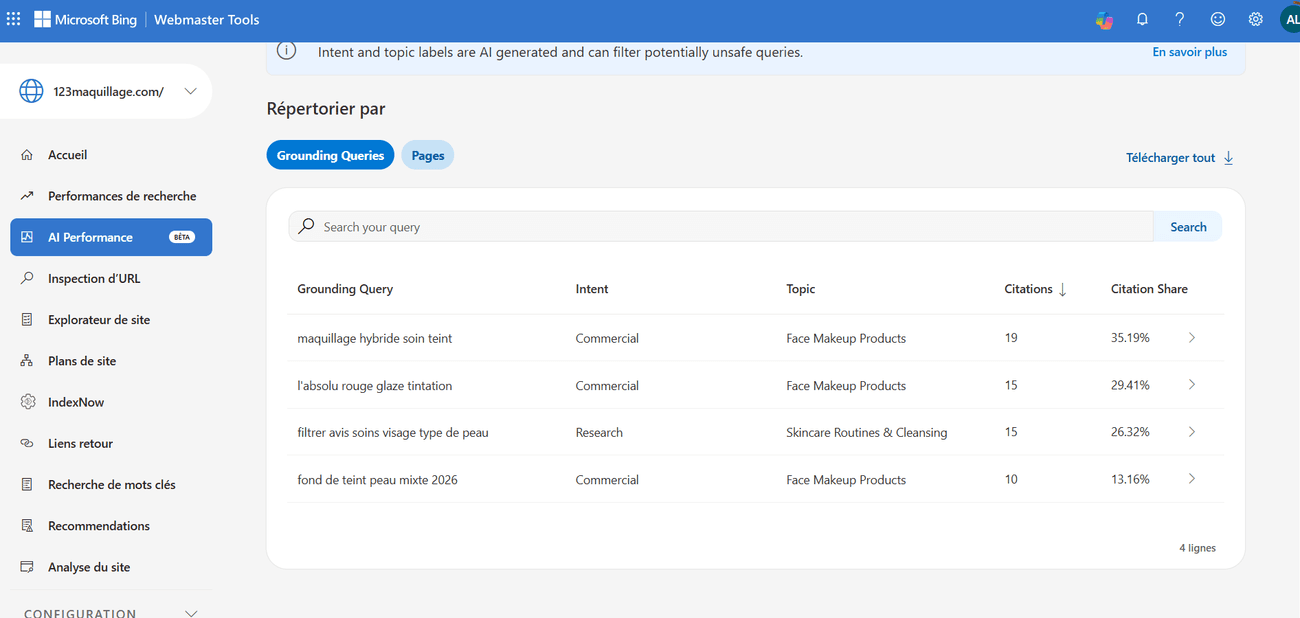Collapse the CONFIGURATION section chevron
The height and width of the screenshot is (618, 1300).
[192, 613]
